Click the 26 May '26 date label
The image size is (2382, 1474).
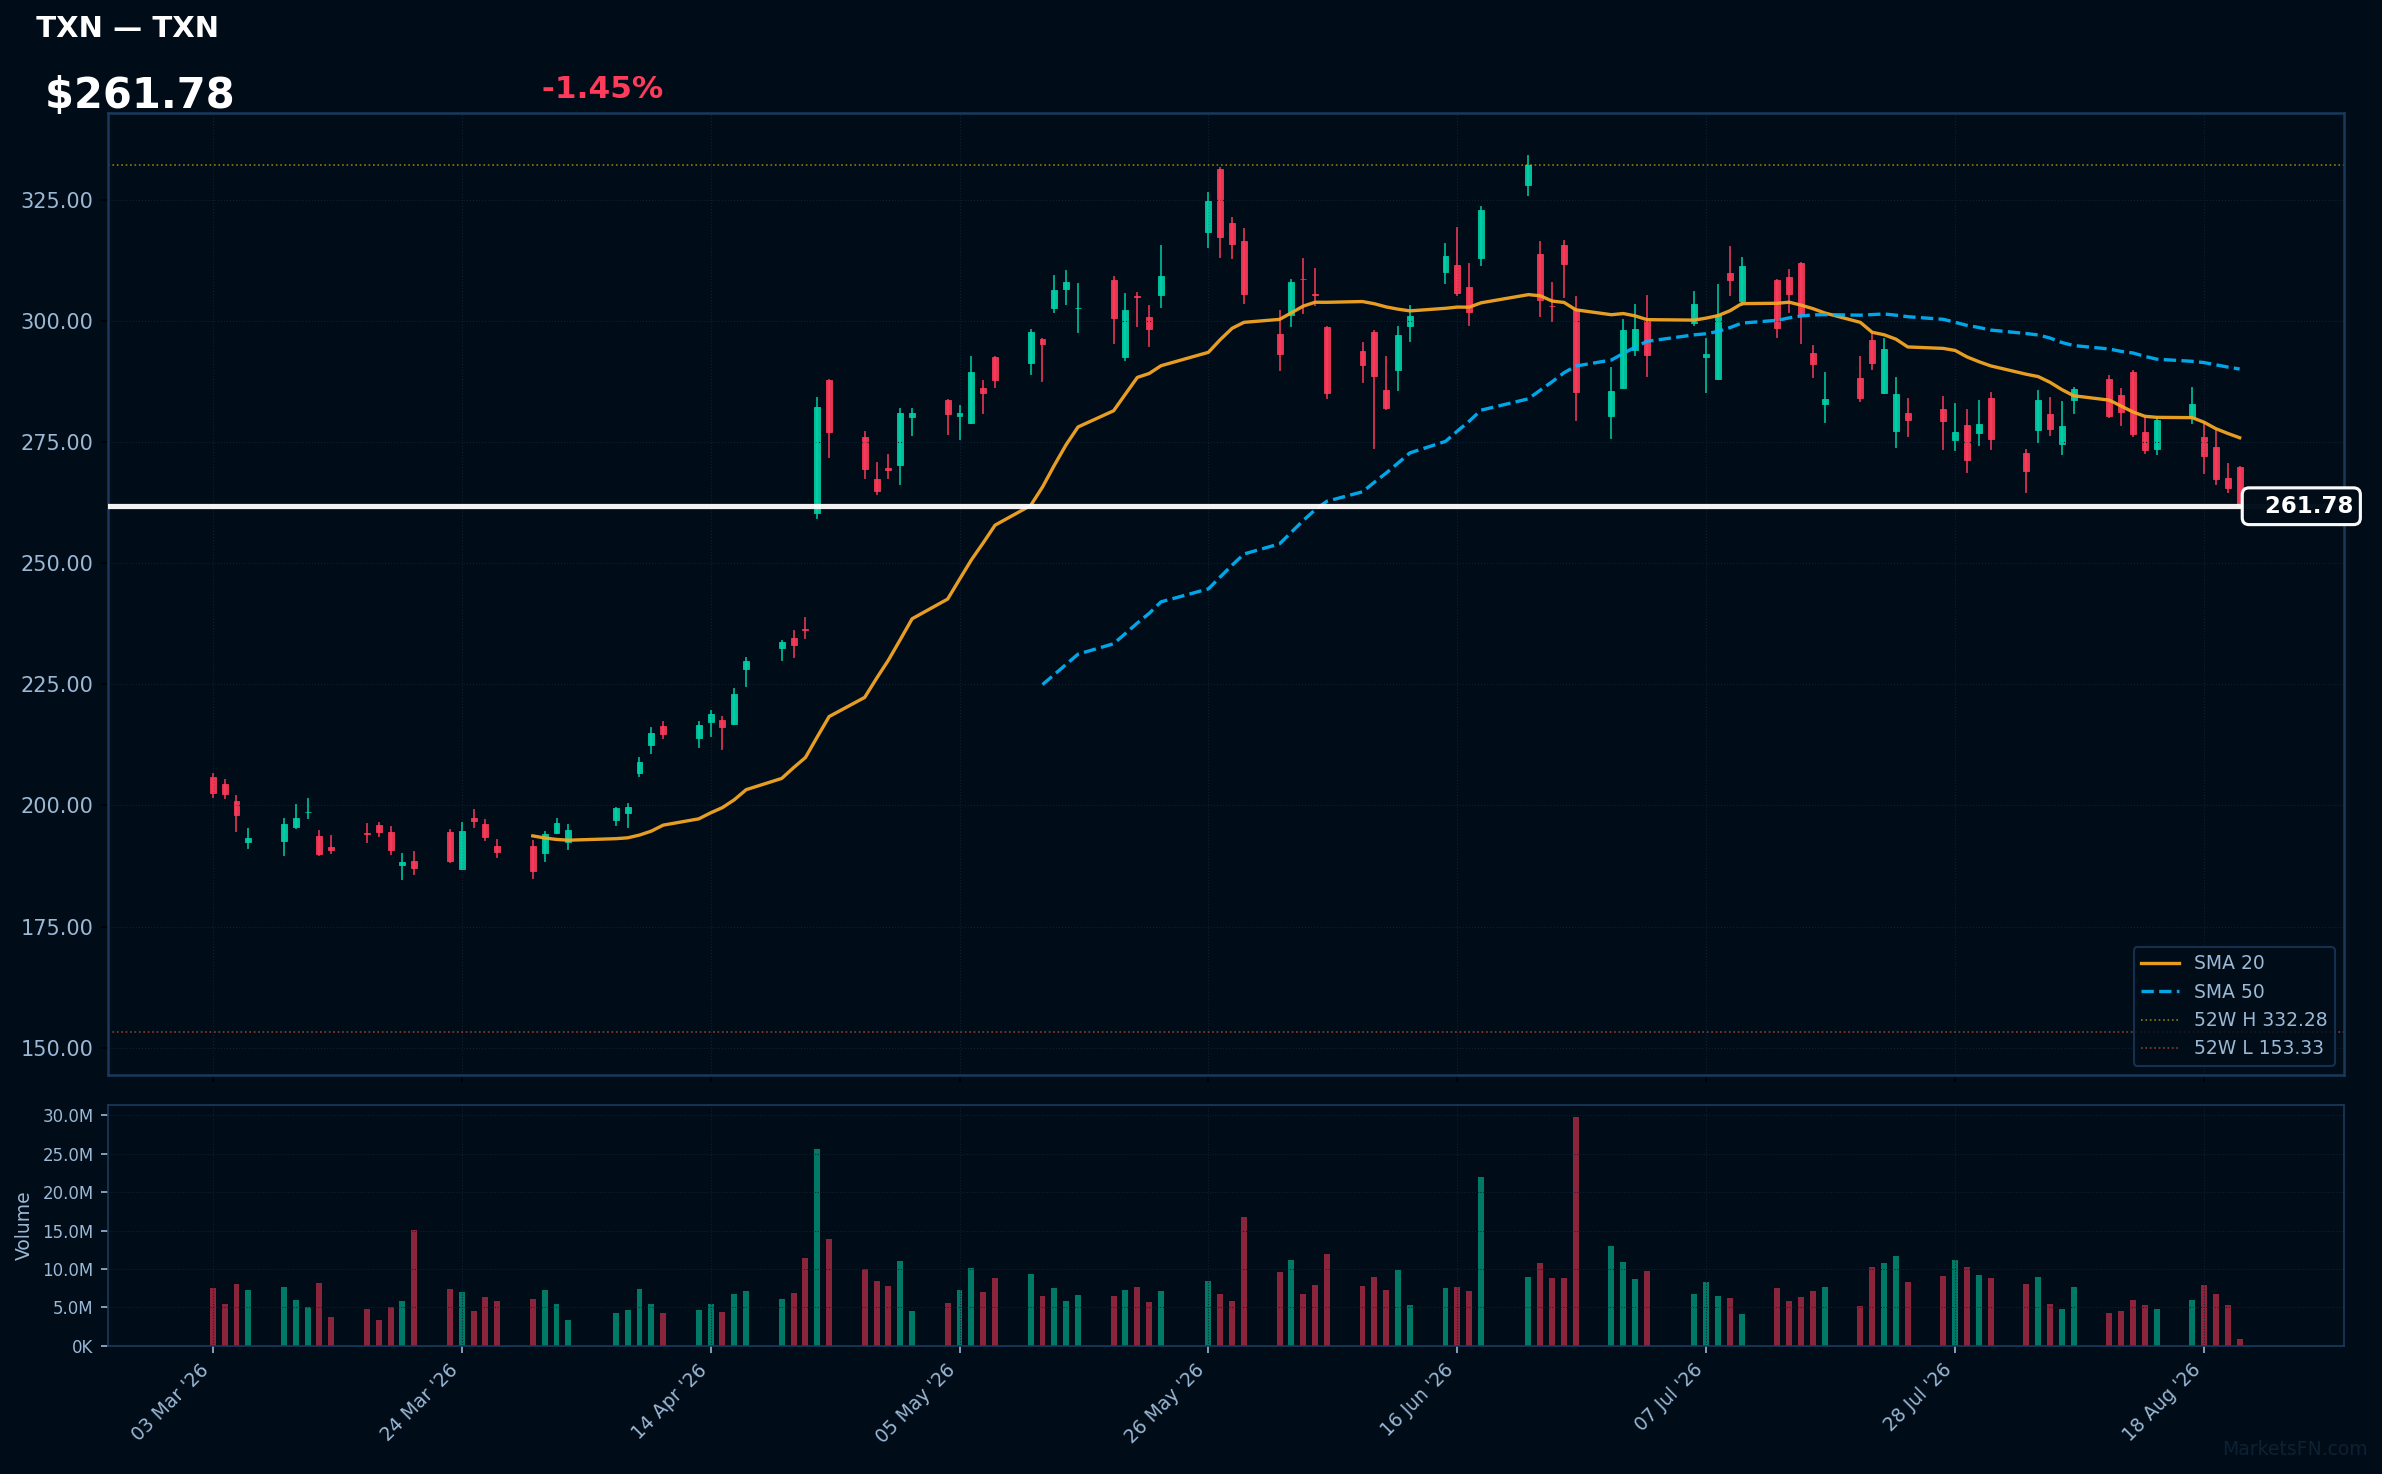1164,1402
